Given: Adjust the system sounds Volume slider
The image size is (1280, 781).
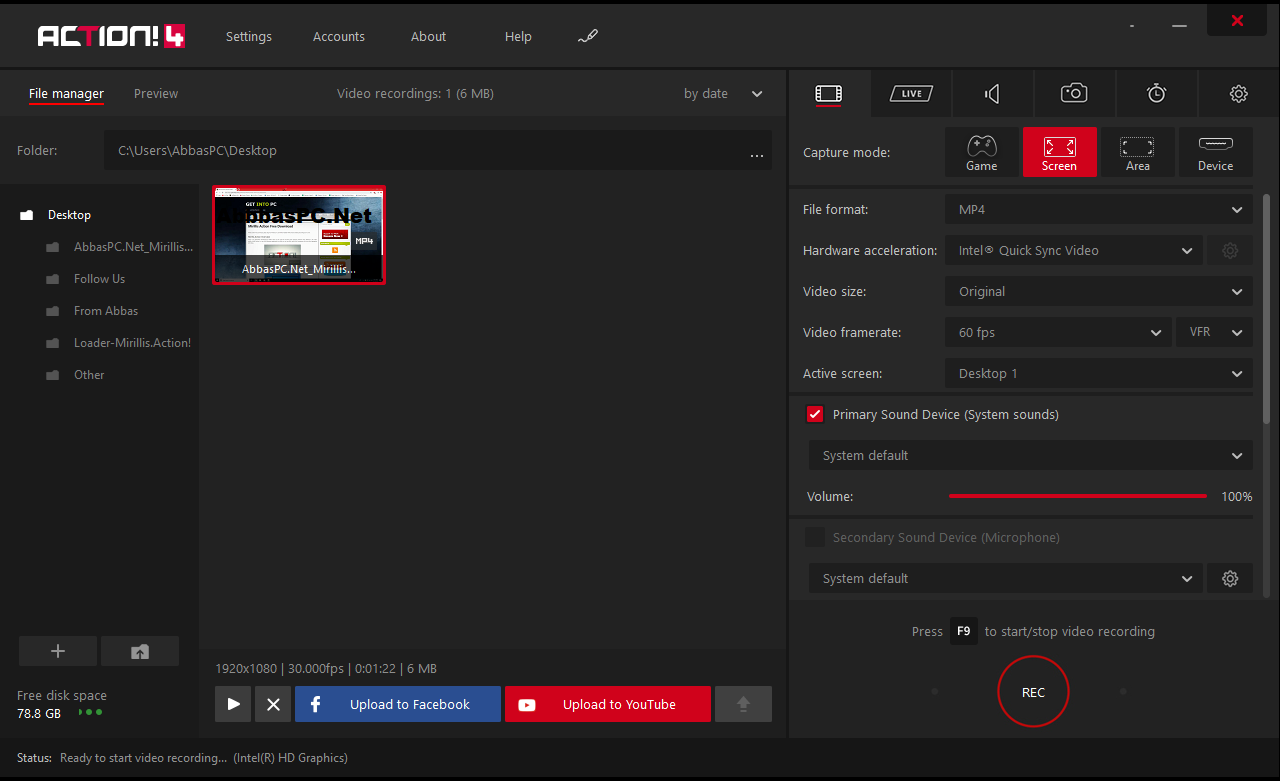Looking at the screenshot, I should 1078,496.
